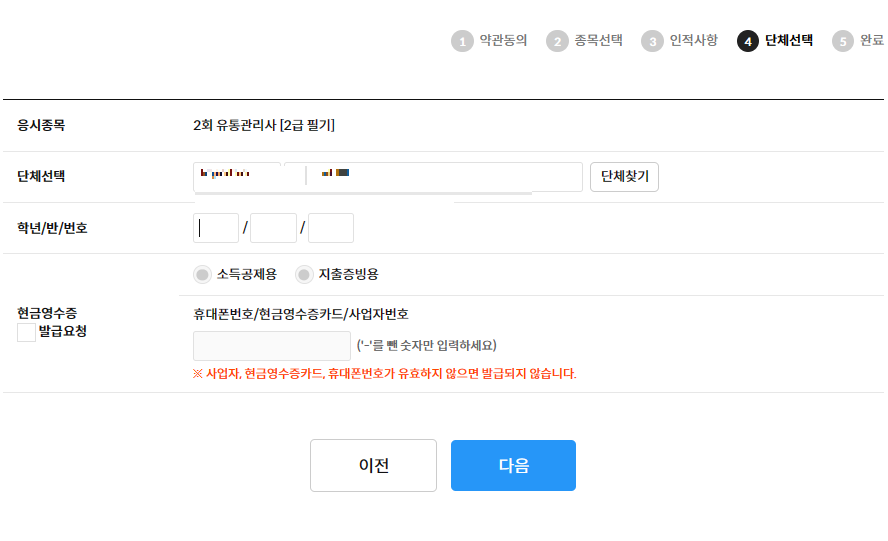The image size is (888, 541).
Task: Proceed with the blue 다음 button
Action: pos(513,465)
